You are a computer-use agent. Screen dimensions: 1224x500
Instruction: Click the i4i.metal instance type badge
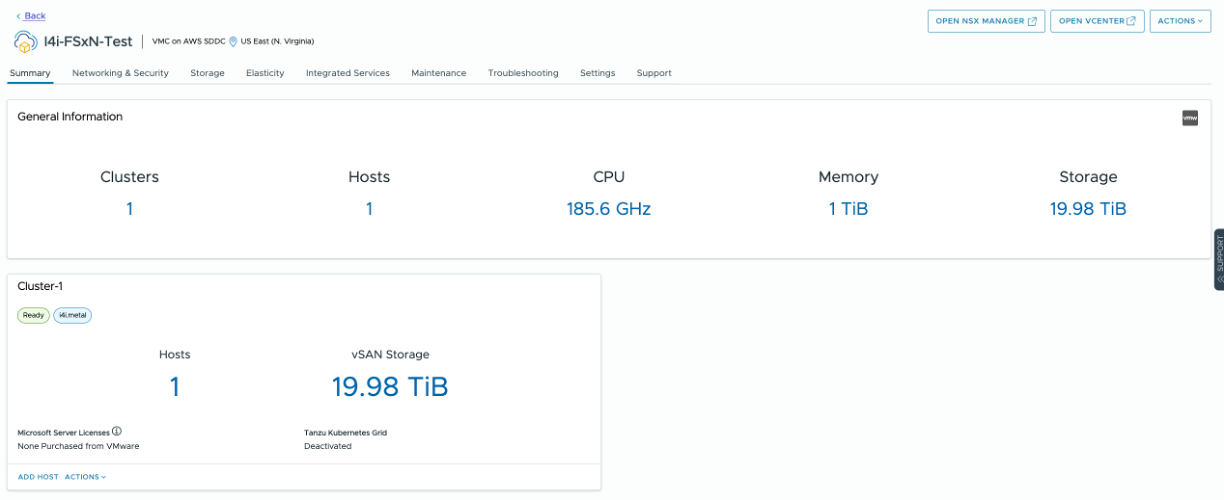(x=72, y=315)
